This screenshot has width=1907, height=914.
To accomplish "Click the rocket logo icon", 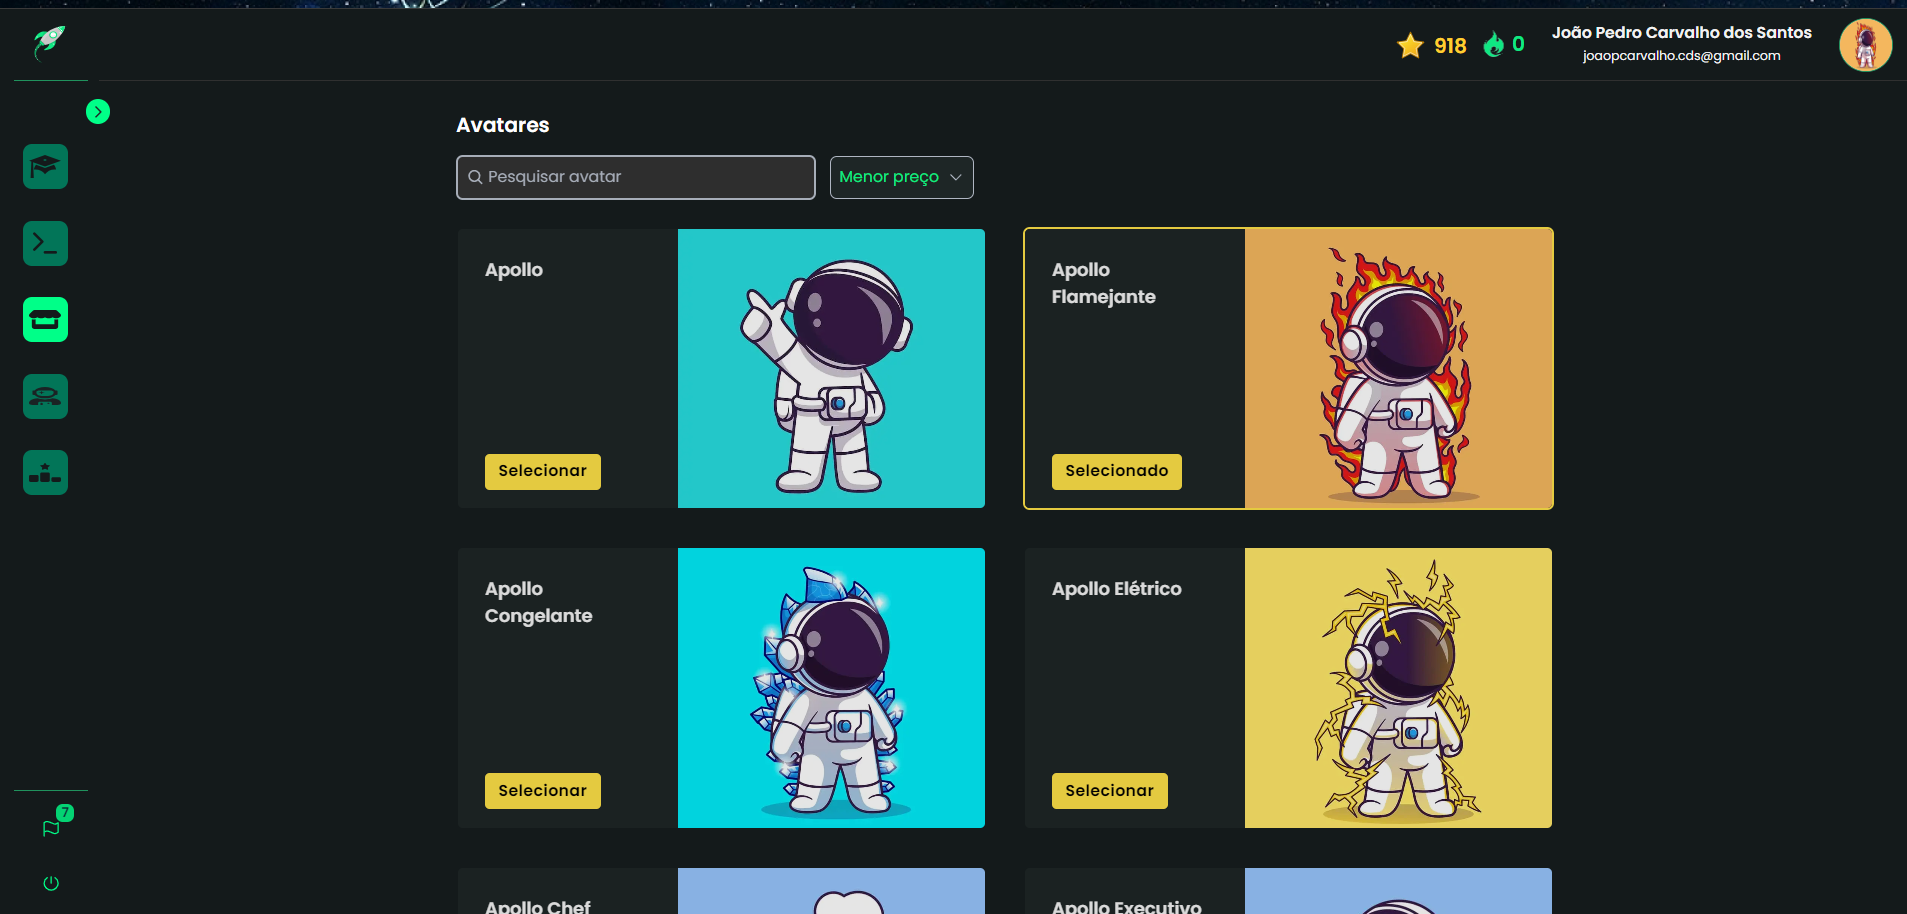I will pos(49,43).
